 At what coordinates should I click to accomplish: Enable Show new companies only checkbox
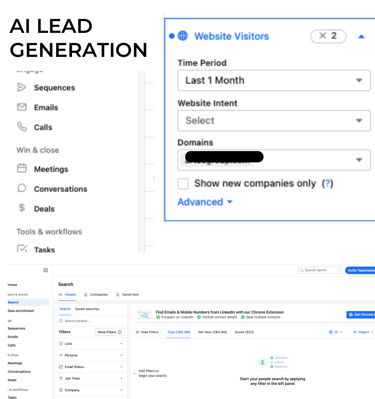183,184
